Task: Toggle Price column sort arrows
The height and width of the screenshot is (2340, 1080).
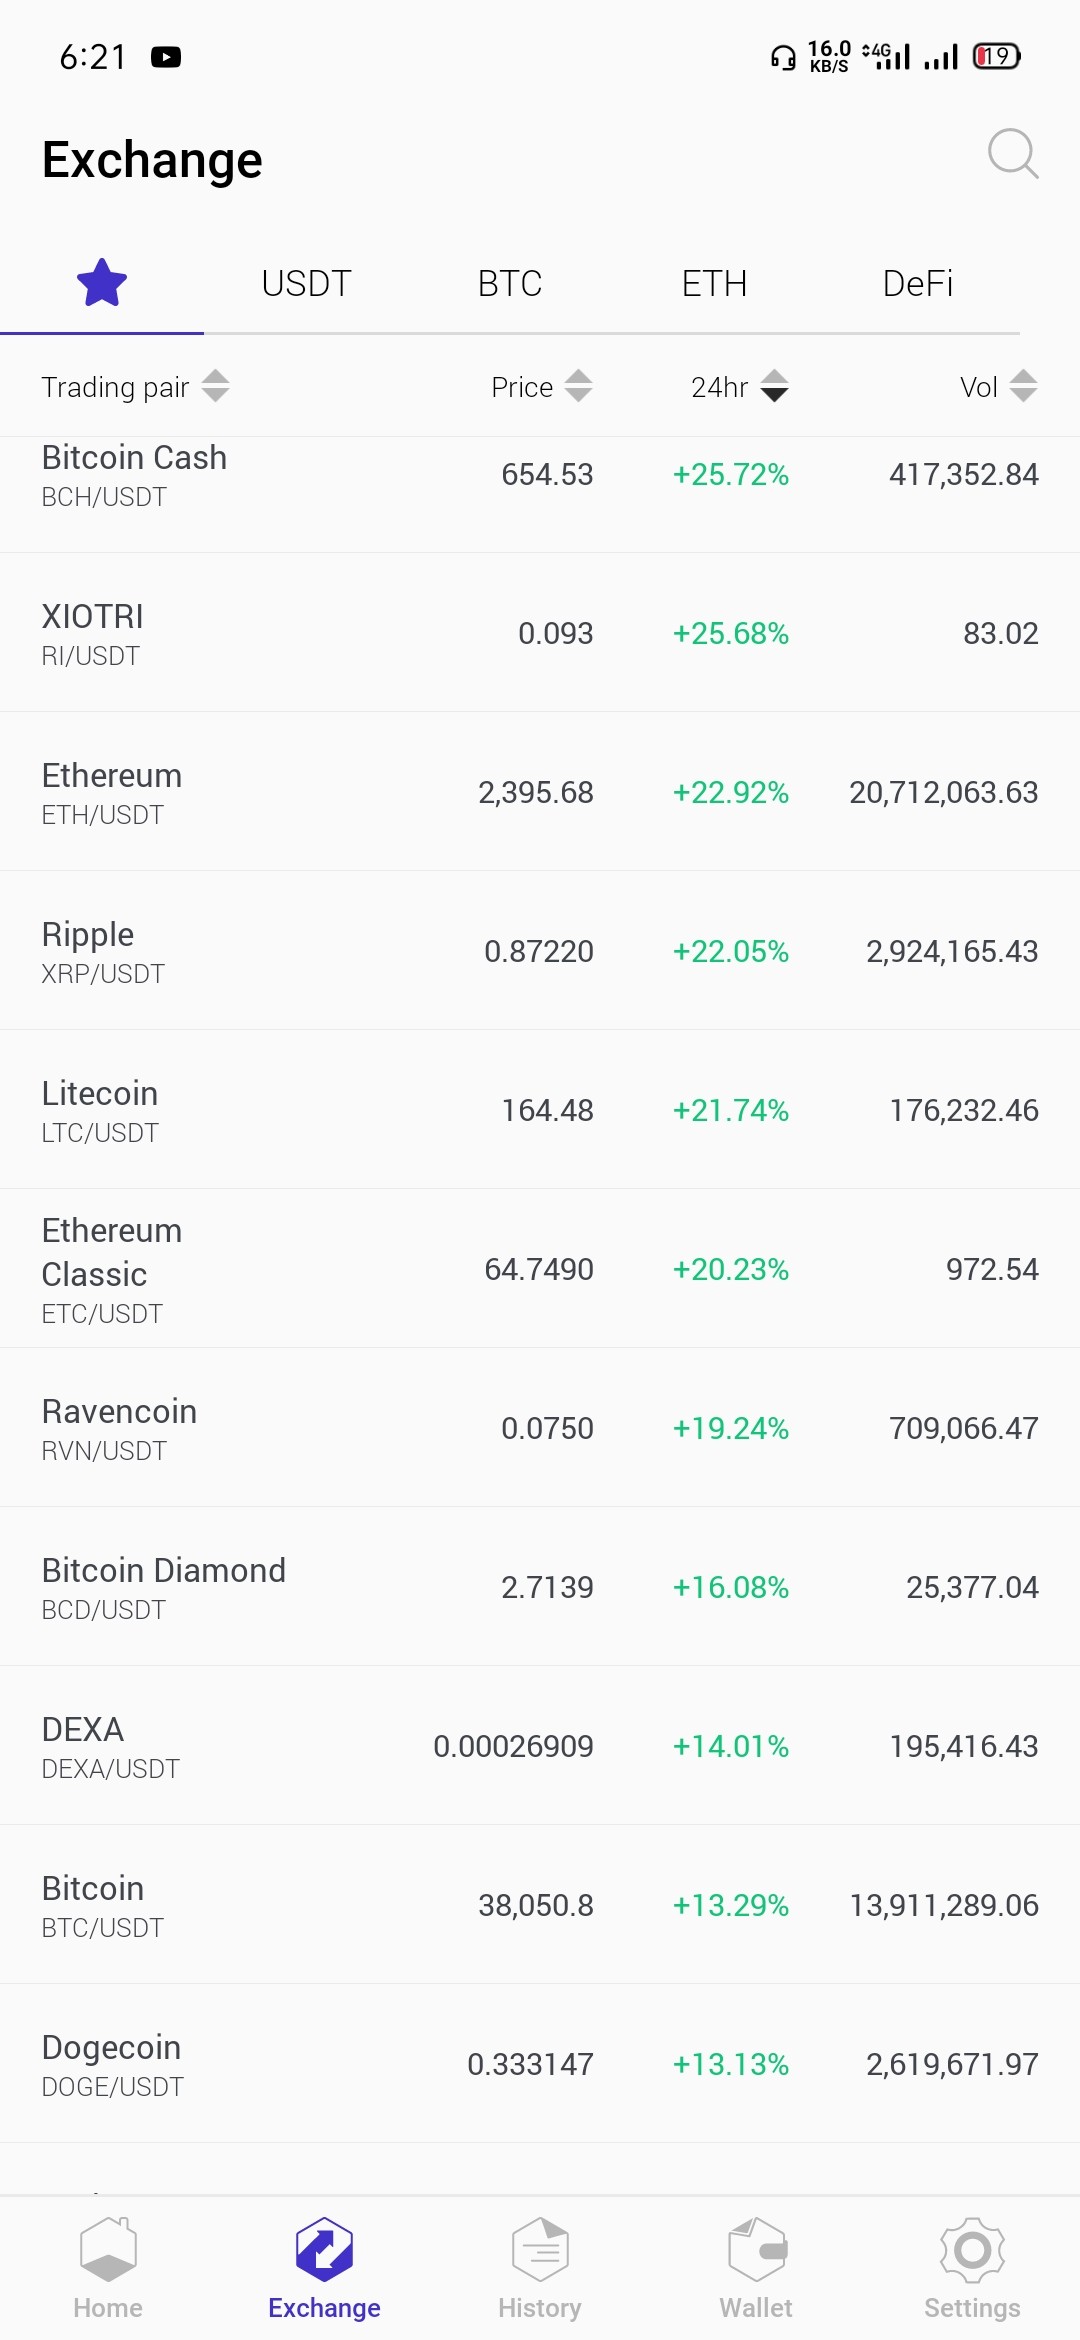Action: tap(579, 386)
